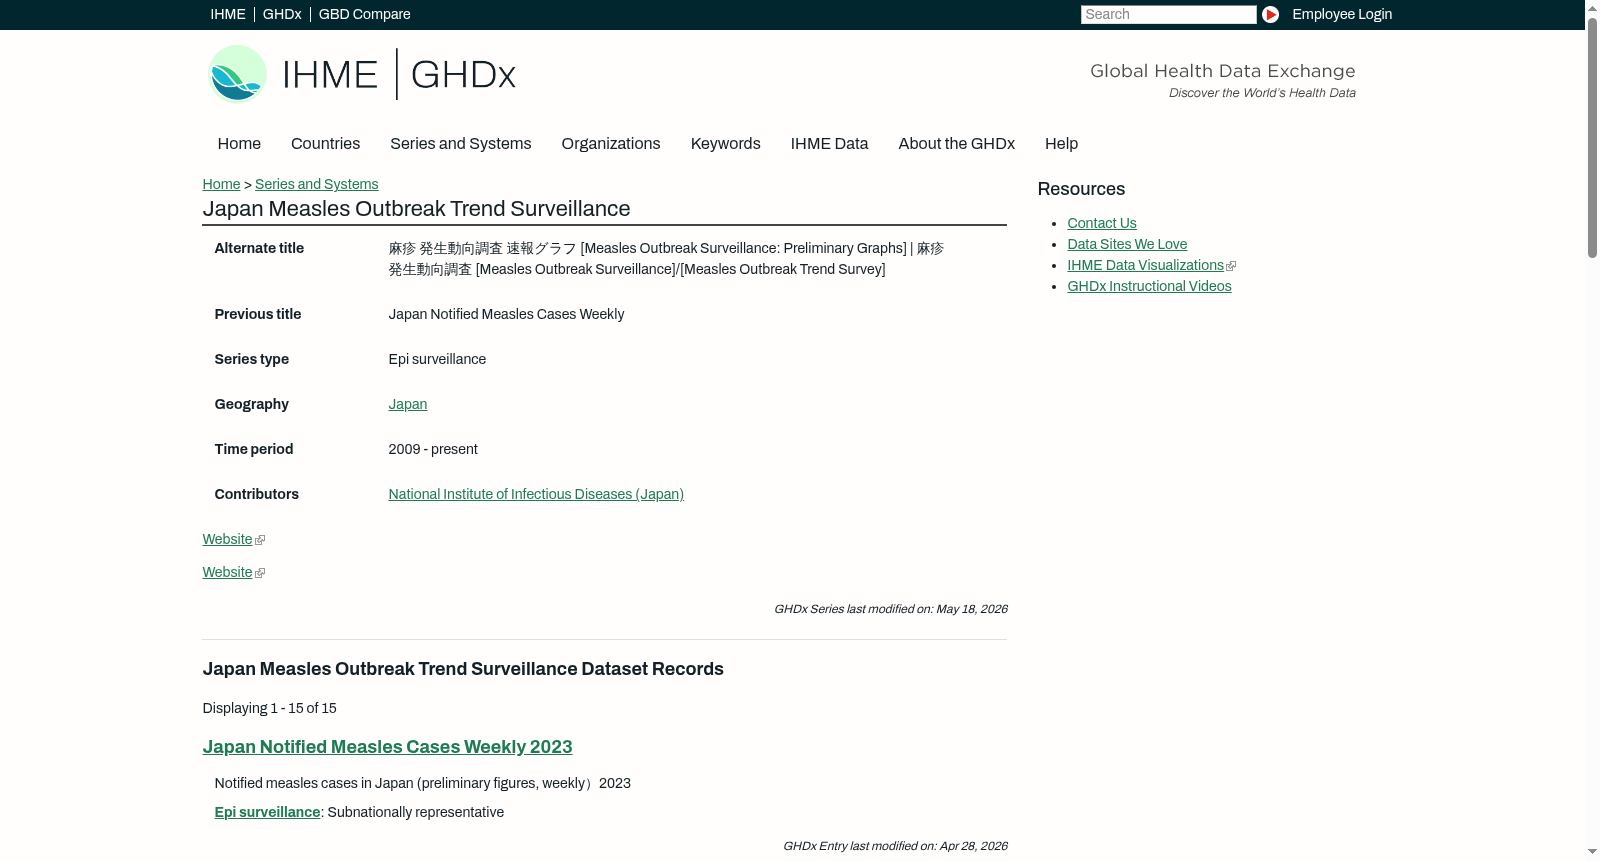The image size is (1600, 861).
Task: Open GBD Compare link
Action: click(365, 14)
